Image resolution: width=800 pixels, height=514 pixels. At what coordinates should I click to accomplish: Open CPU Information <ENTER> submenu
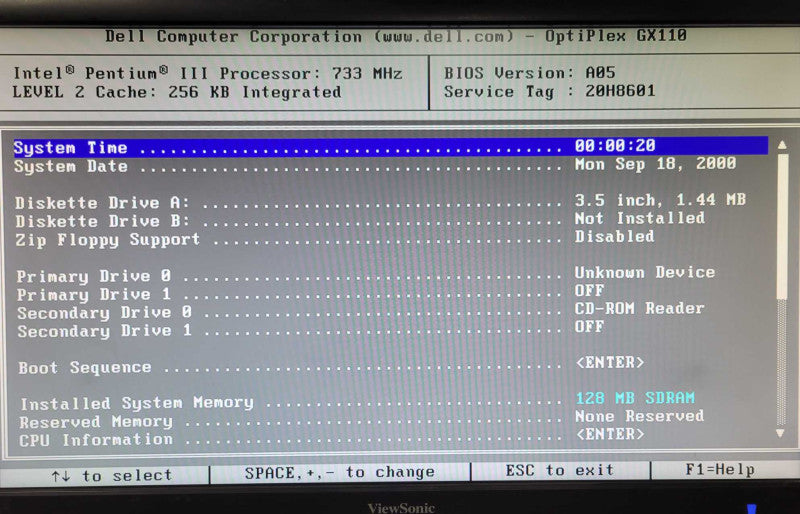click(610, 434)
